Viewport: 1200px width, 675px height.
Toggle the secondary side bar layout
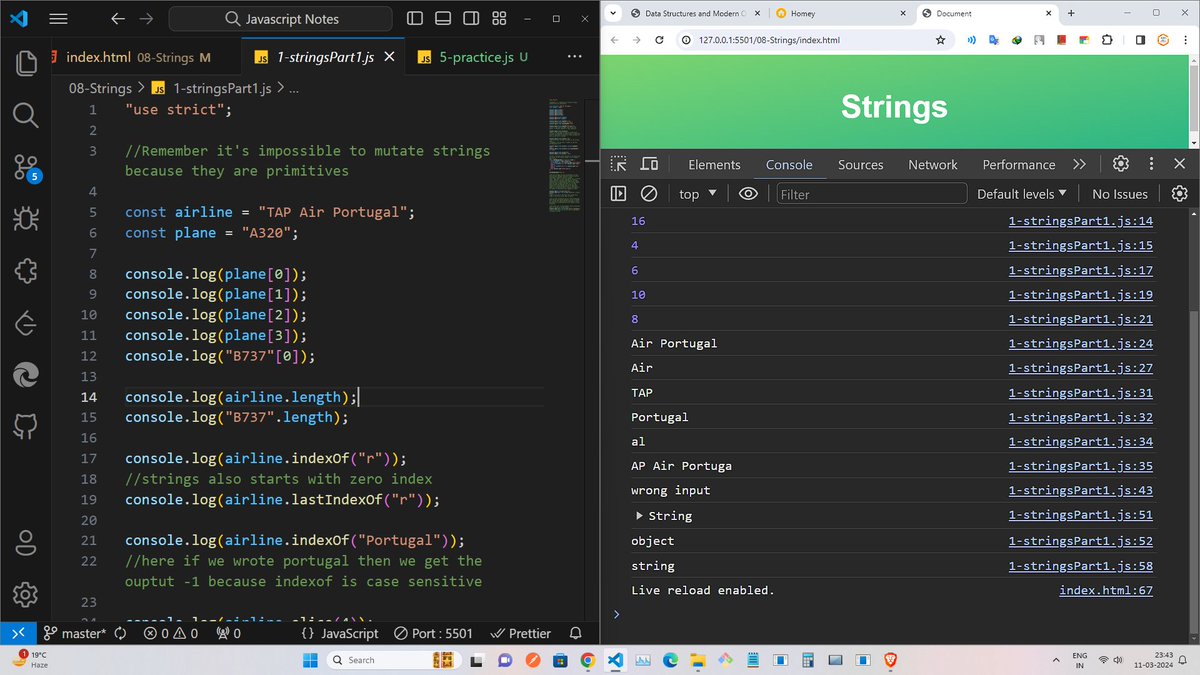[472, 18]
